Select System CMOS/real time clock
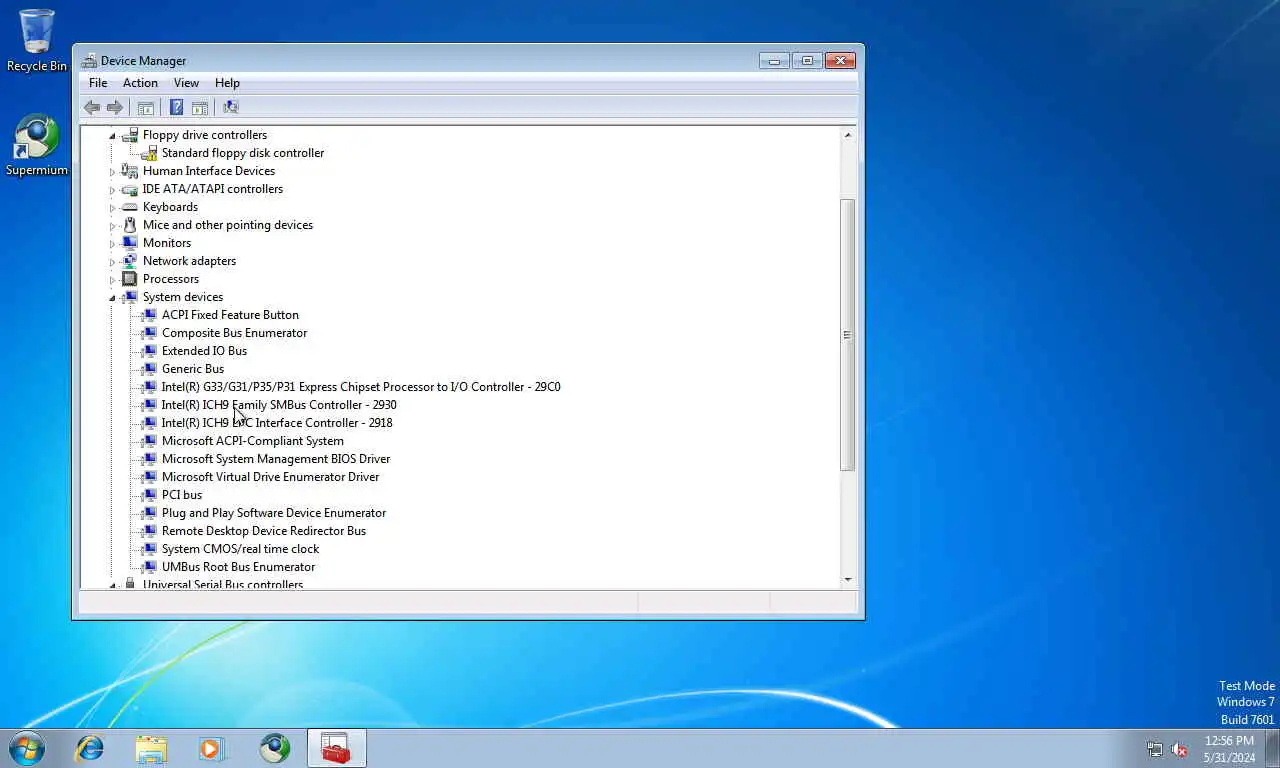Image resolution: width=1280 pixels, height=768 pixels. [x=241, y=549]
